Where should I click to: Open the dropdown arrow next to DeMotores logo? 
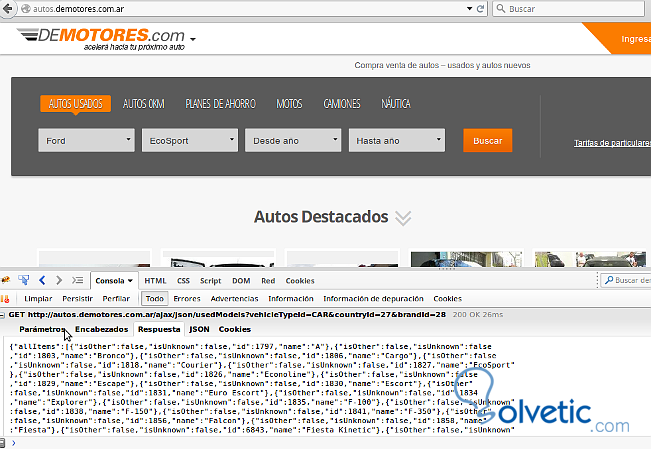(x=193, y=39)
